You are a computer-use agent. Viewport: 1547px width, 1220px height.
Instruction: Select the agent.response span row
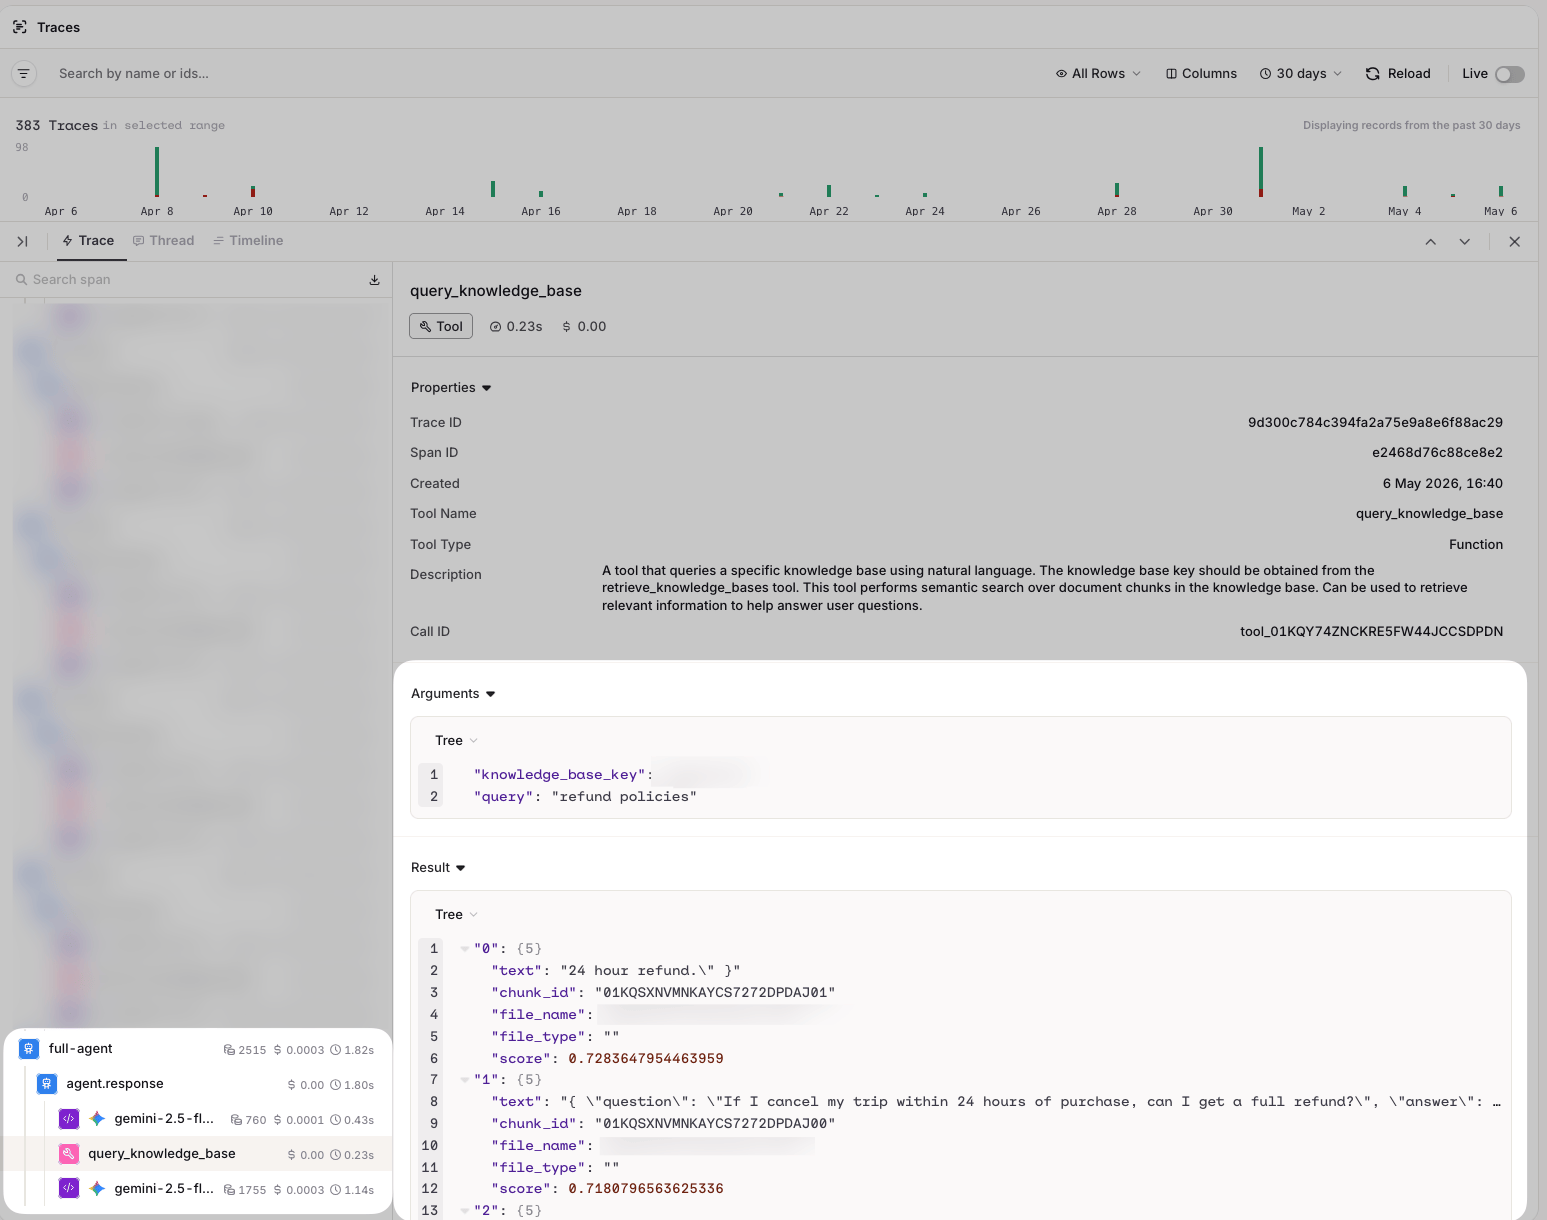[x=197, y=1084]
